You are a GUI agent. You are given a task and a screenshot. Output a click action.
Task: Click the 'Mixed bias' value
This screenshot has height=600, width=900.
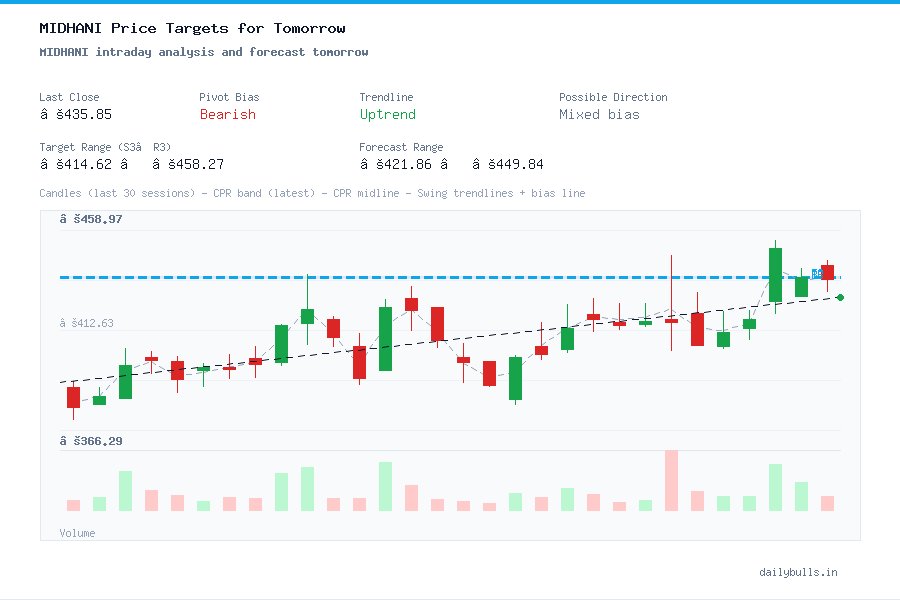[x=599, y=114]
